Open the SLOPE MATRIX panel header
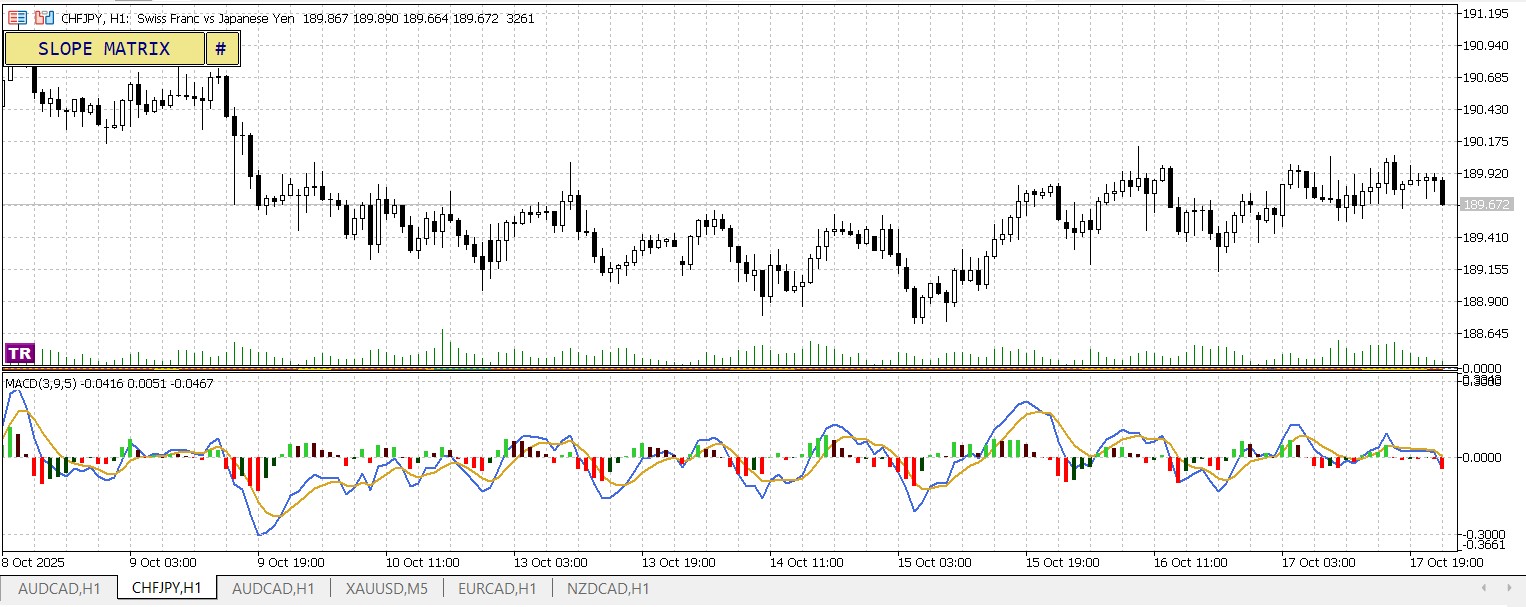Screen dimensions: 1526x607 (x=104, y=48)
